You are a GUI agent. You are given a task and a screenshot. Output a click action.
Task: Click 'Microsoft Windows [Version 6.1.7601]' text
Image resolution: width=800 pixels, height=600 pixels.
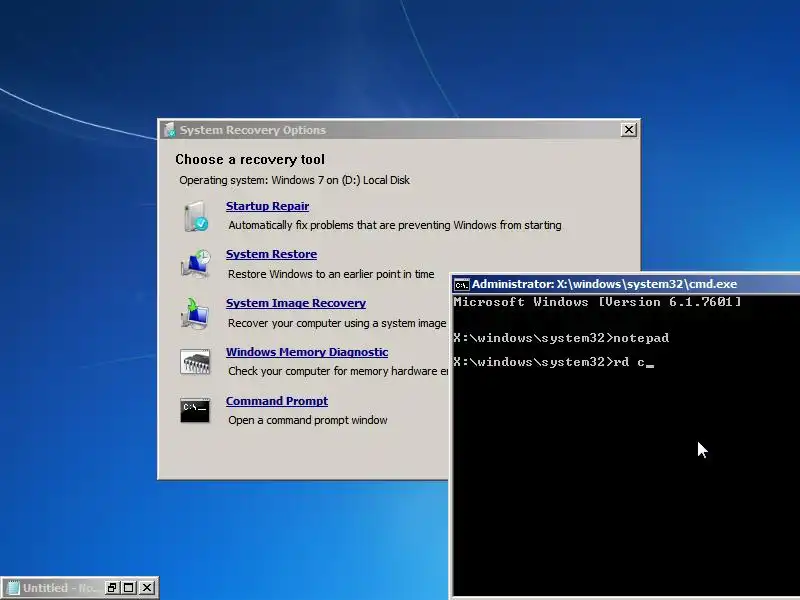pyautogui.click(x=597, y=302)
